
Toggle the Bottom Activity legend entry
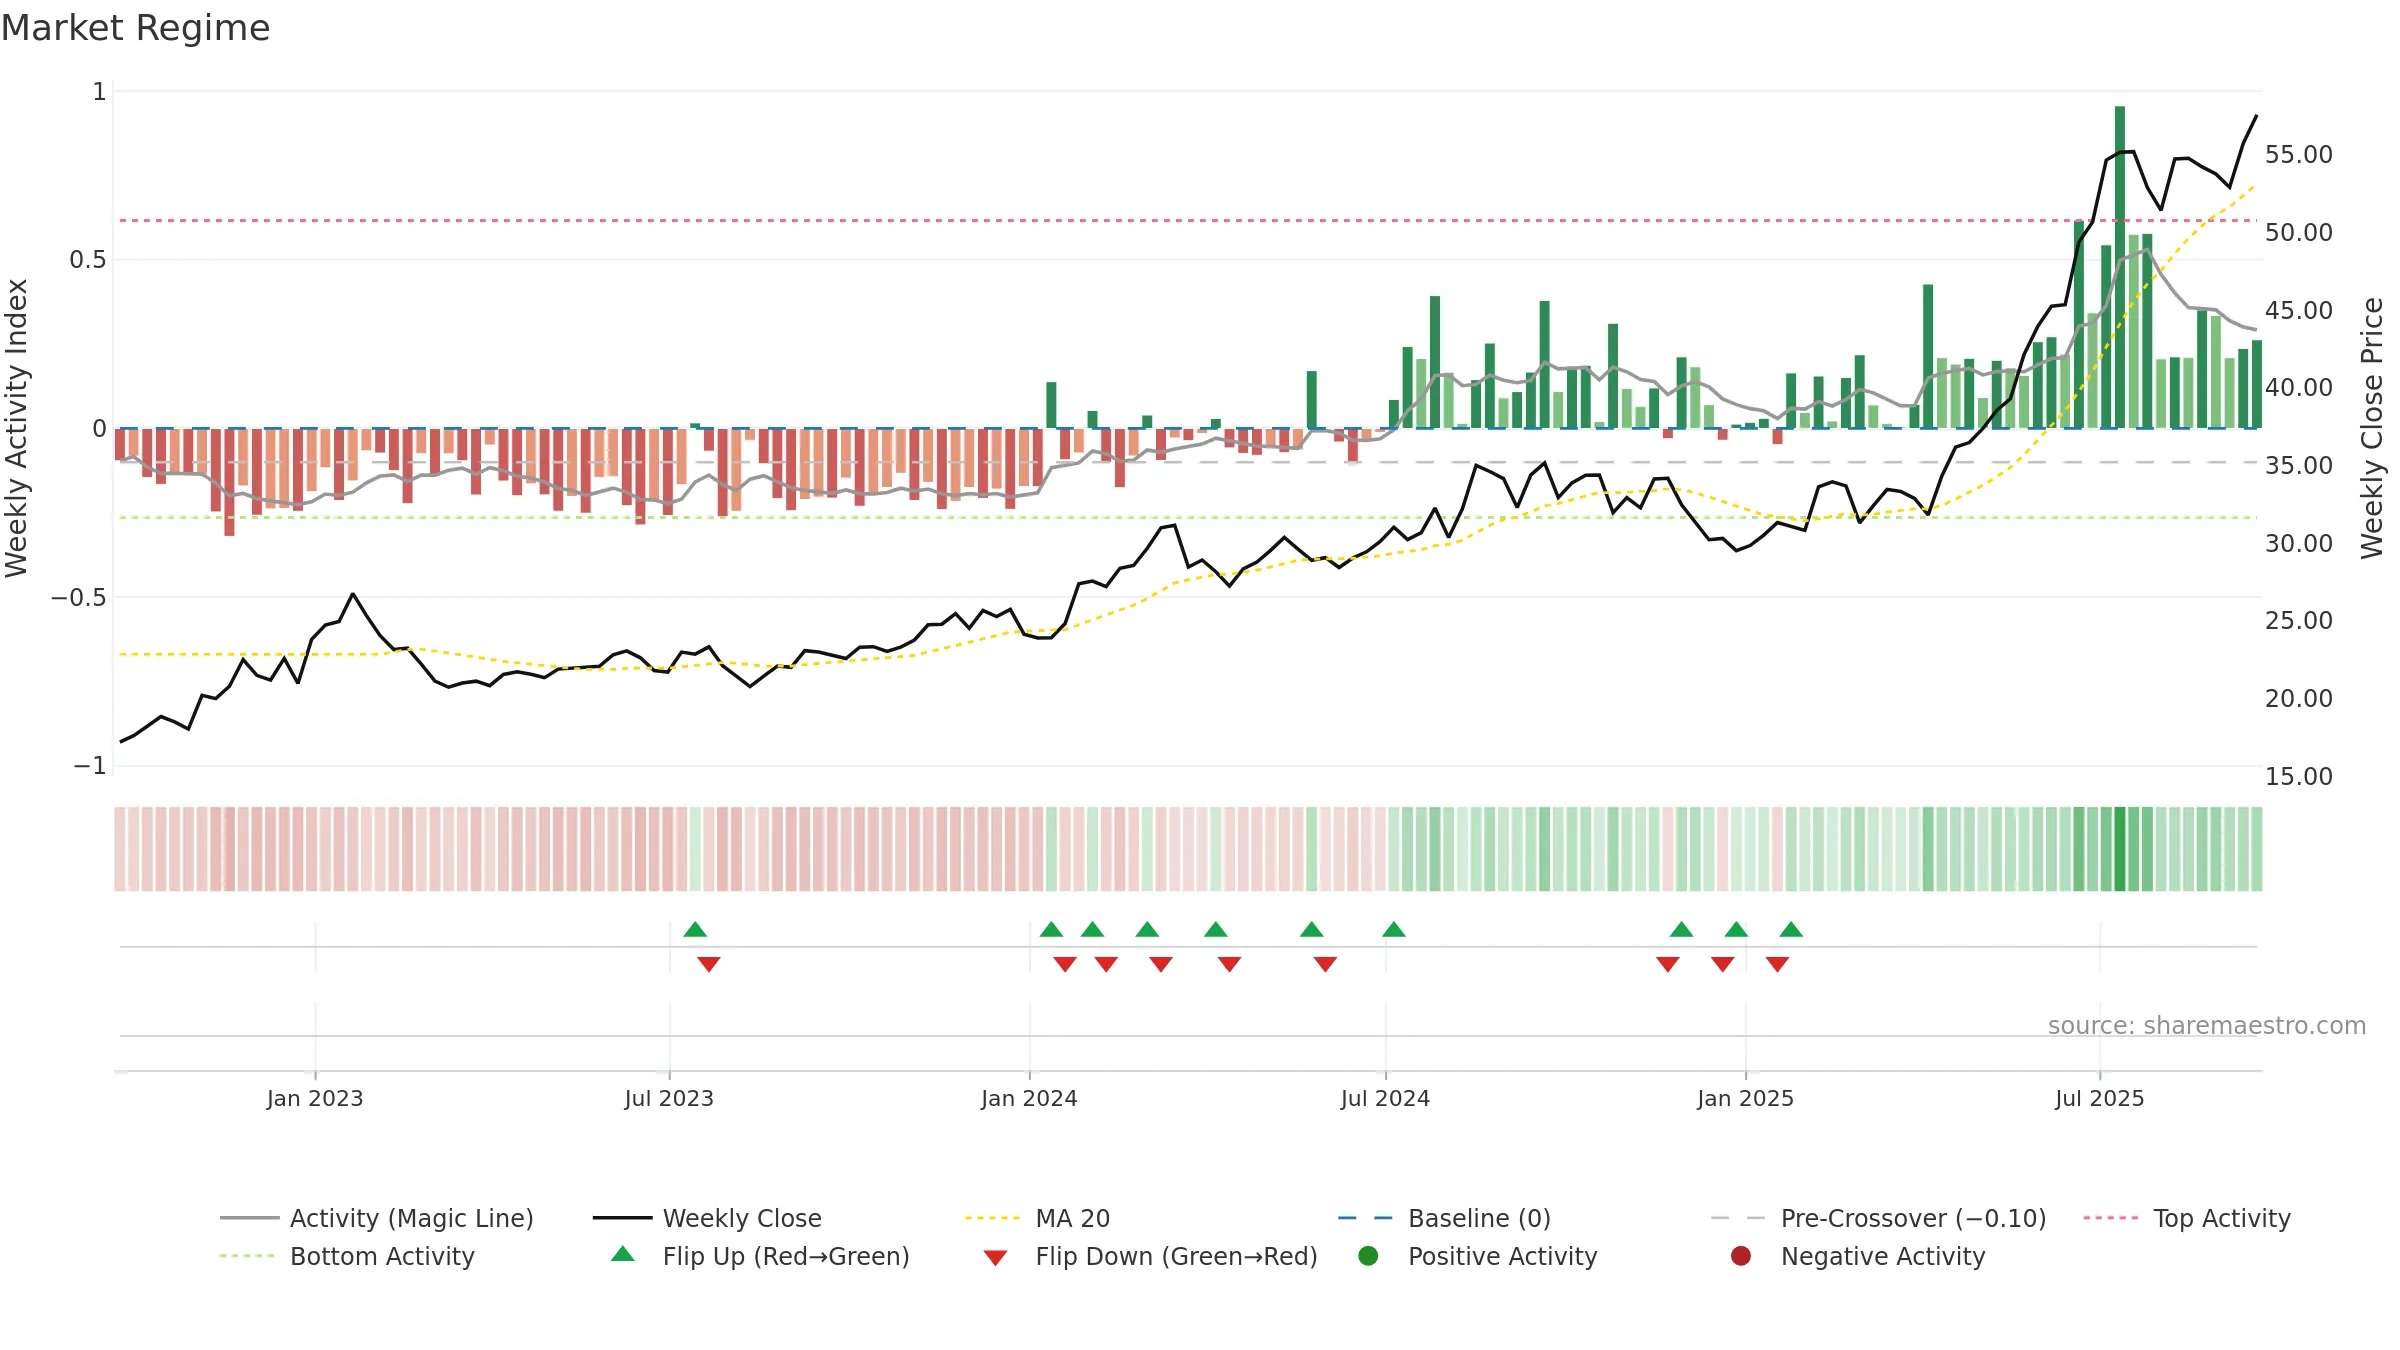click(347, 1256)
